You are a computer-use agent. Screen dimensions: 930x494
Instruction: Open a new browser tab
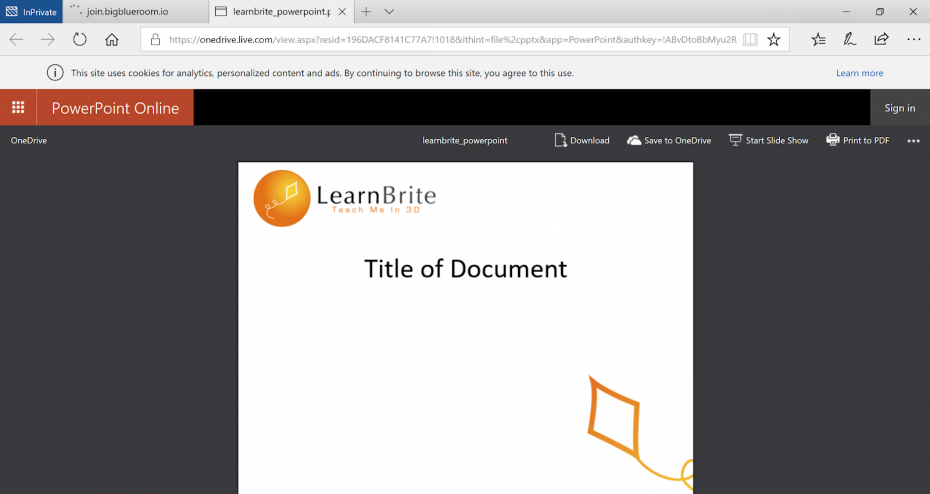pyautogui.click(x=367, y=12)
